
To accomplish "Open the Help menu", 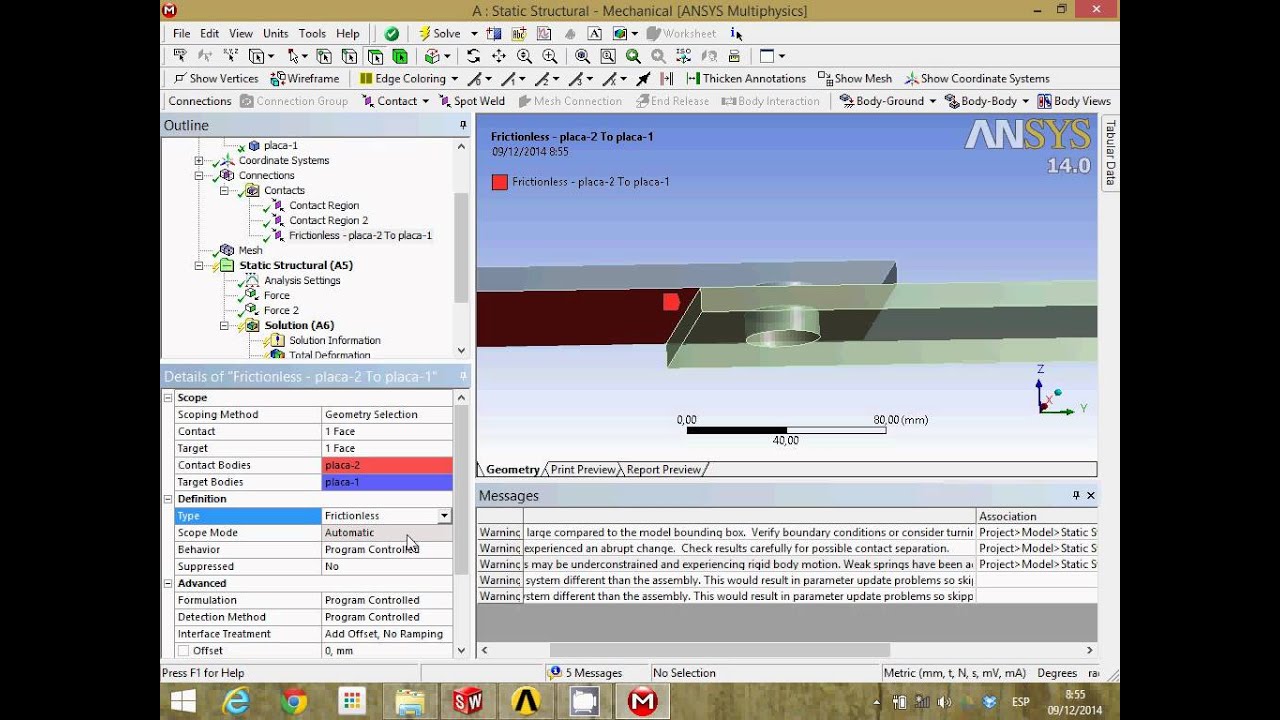I will pyautogui.click(x=348, y=33).
